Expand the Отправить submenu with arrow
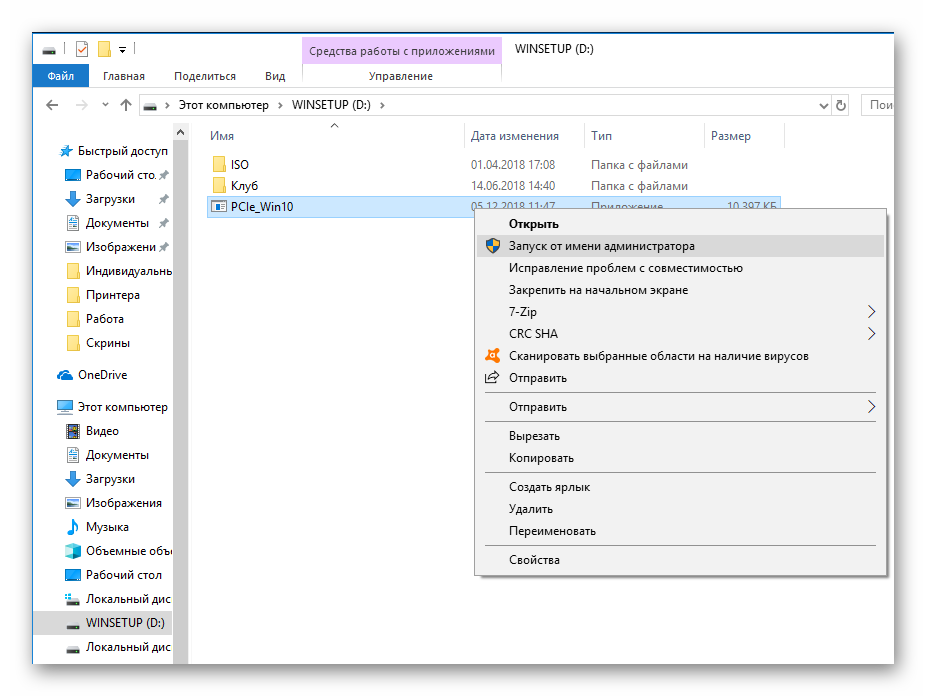Image resolution: width=926 pixels, height=696 pixels. coord(680,407)
